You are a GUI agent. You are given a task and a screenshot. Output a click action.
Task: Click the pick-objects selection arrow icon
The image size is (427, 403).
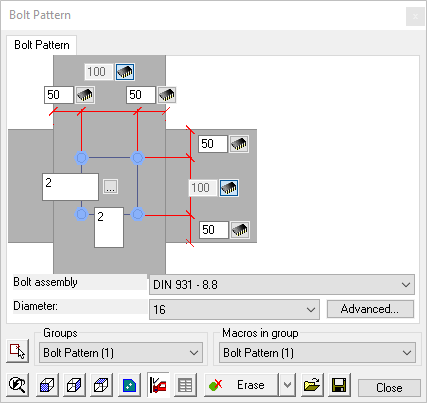pos(17,351)
